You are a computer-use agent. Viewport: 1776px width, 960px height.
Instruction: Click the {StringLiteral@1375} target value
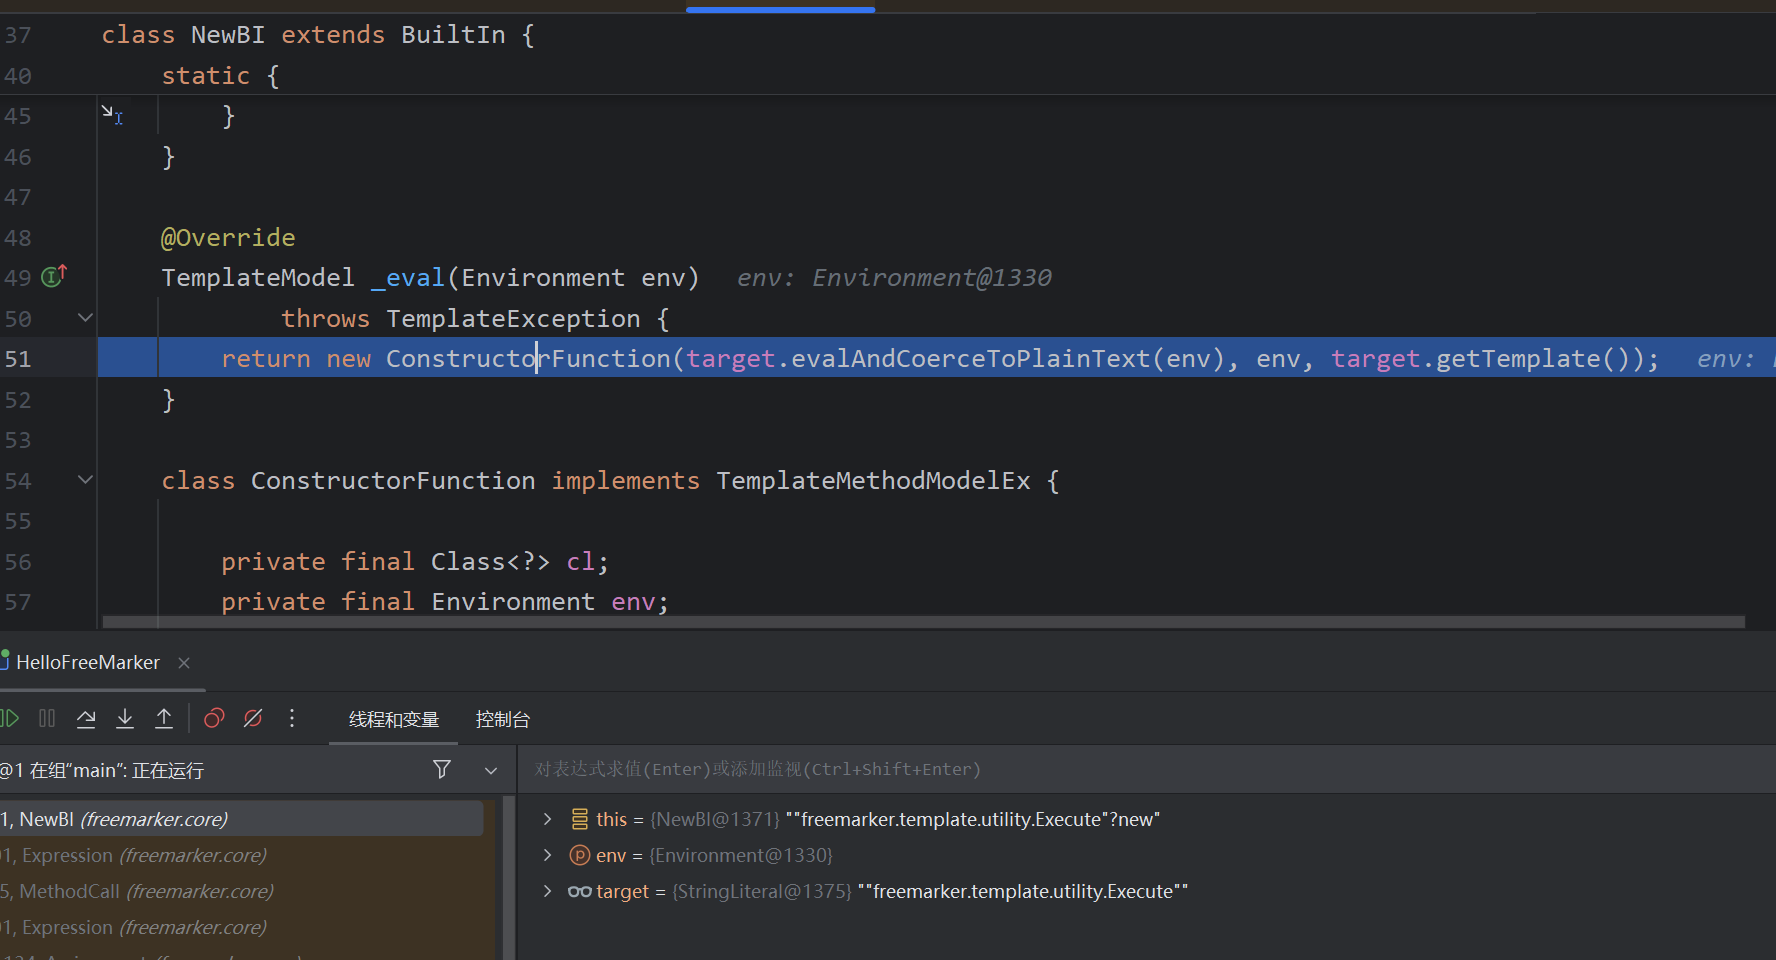tap(761, 891)
